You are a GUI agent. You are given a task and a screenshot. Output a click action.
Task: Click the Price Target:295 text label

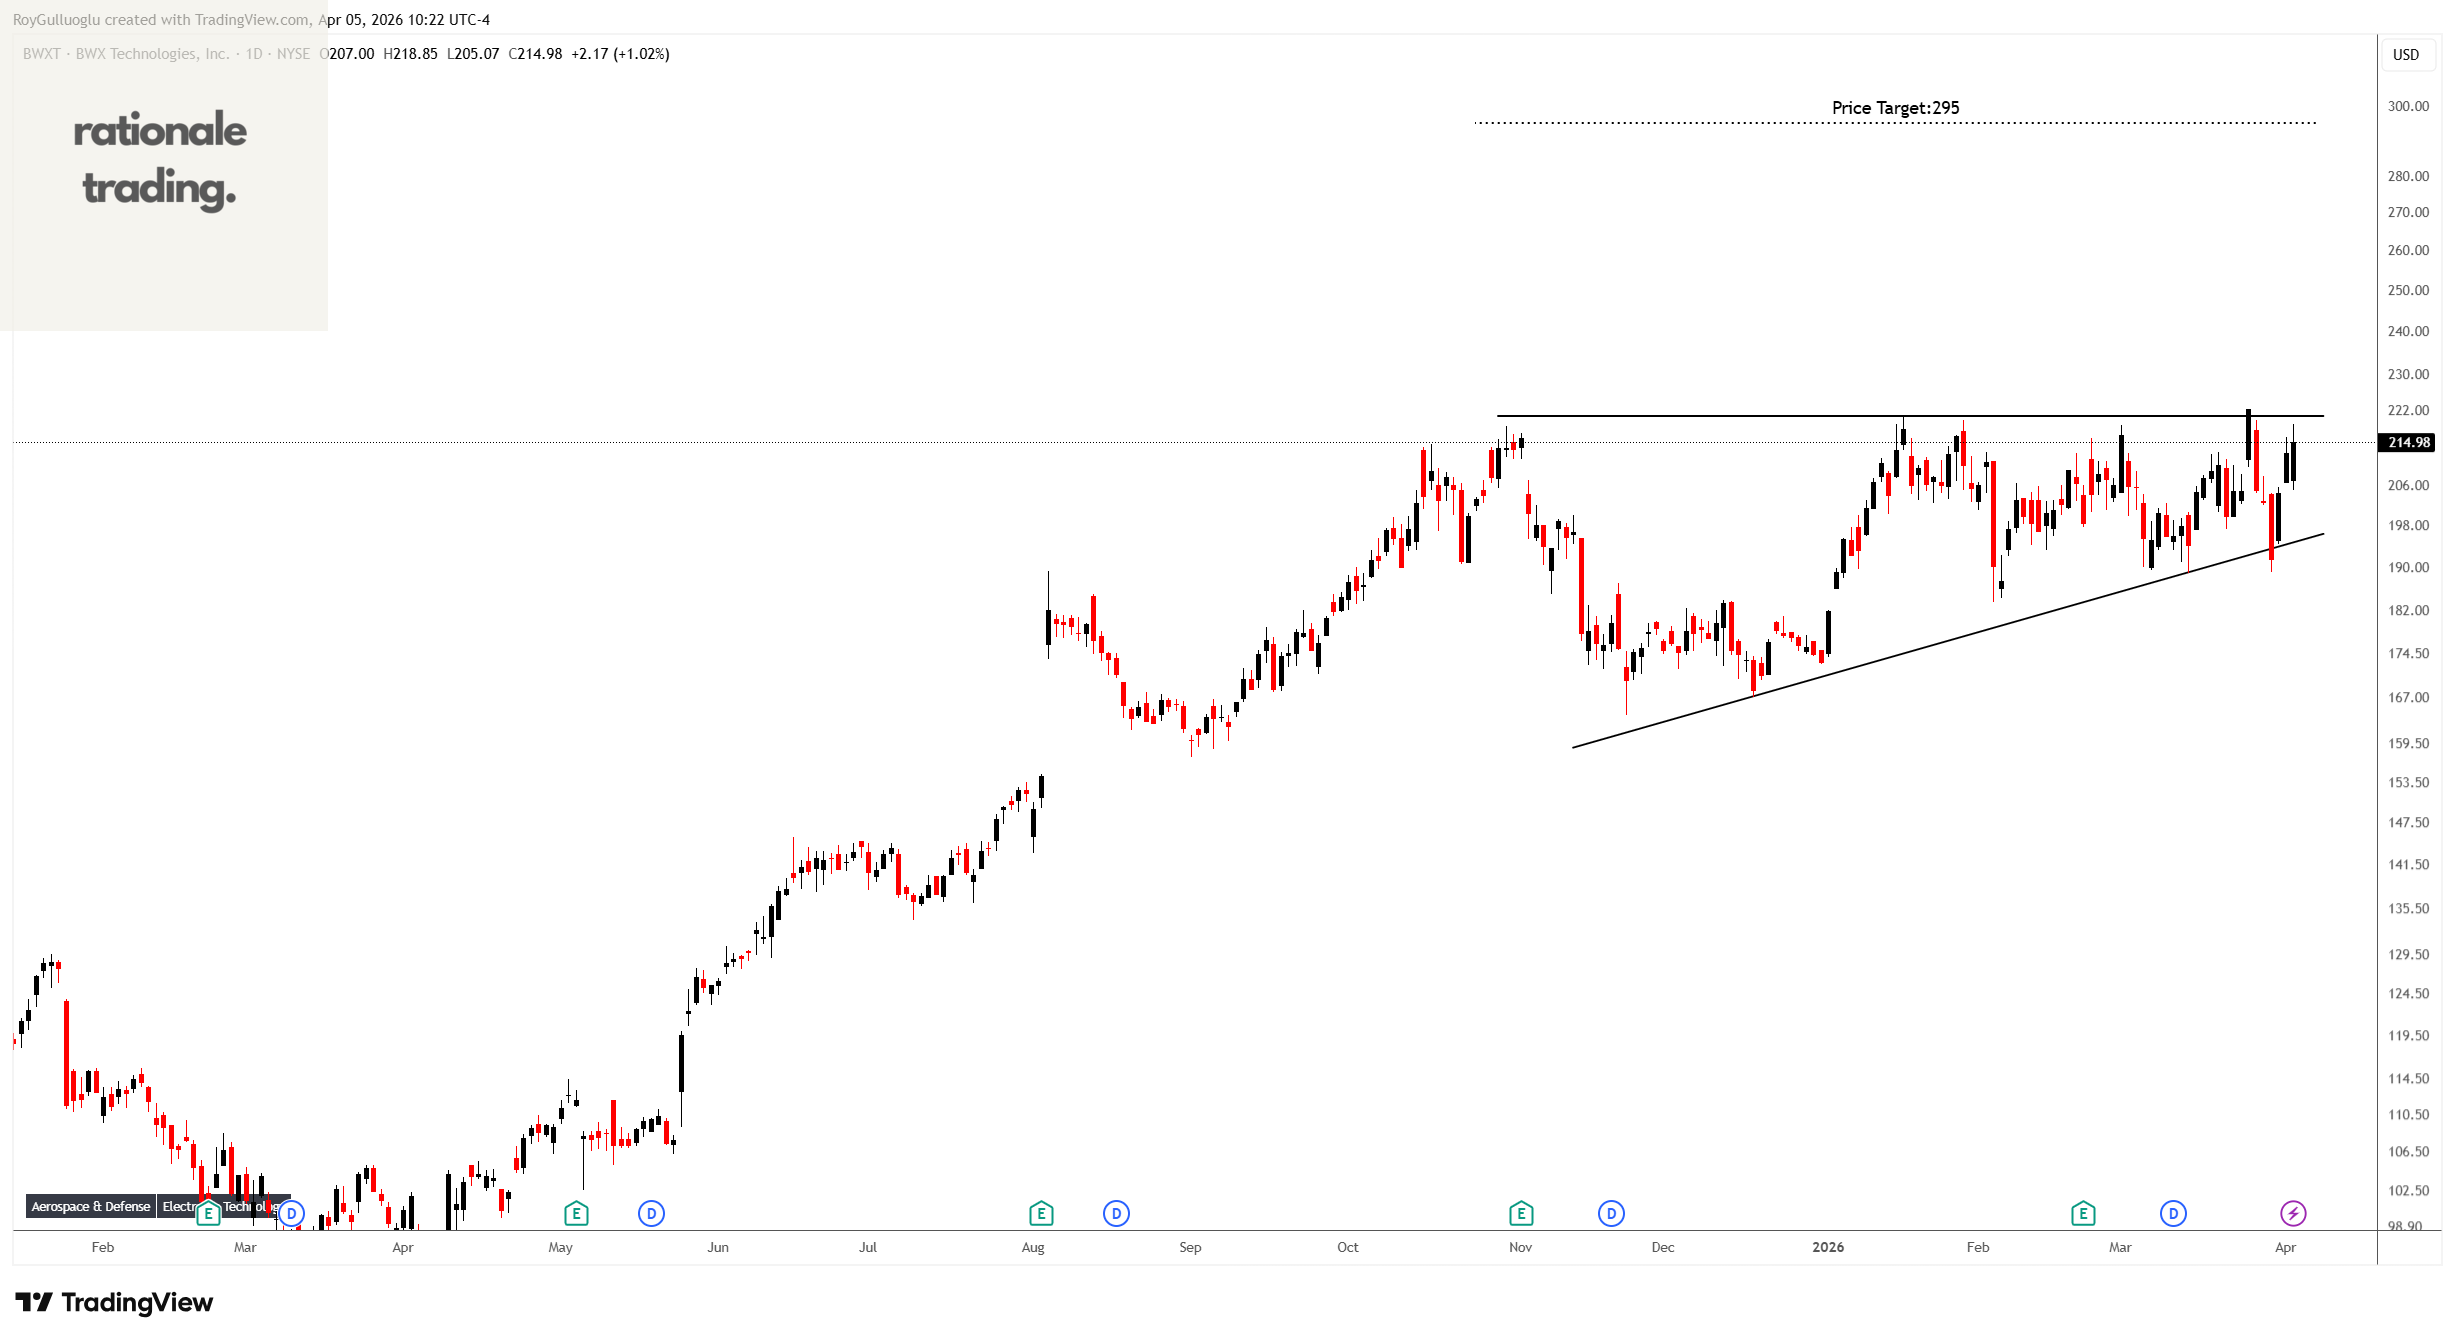[1894, 108]
